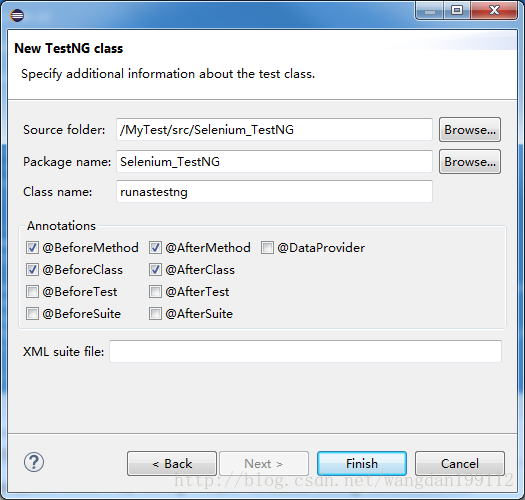Click the Finish button

[362, 463]
